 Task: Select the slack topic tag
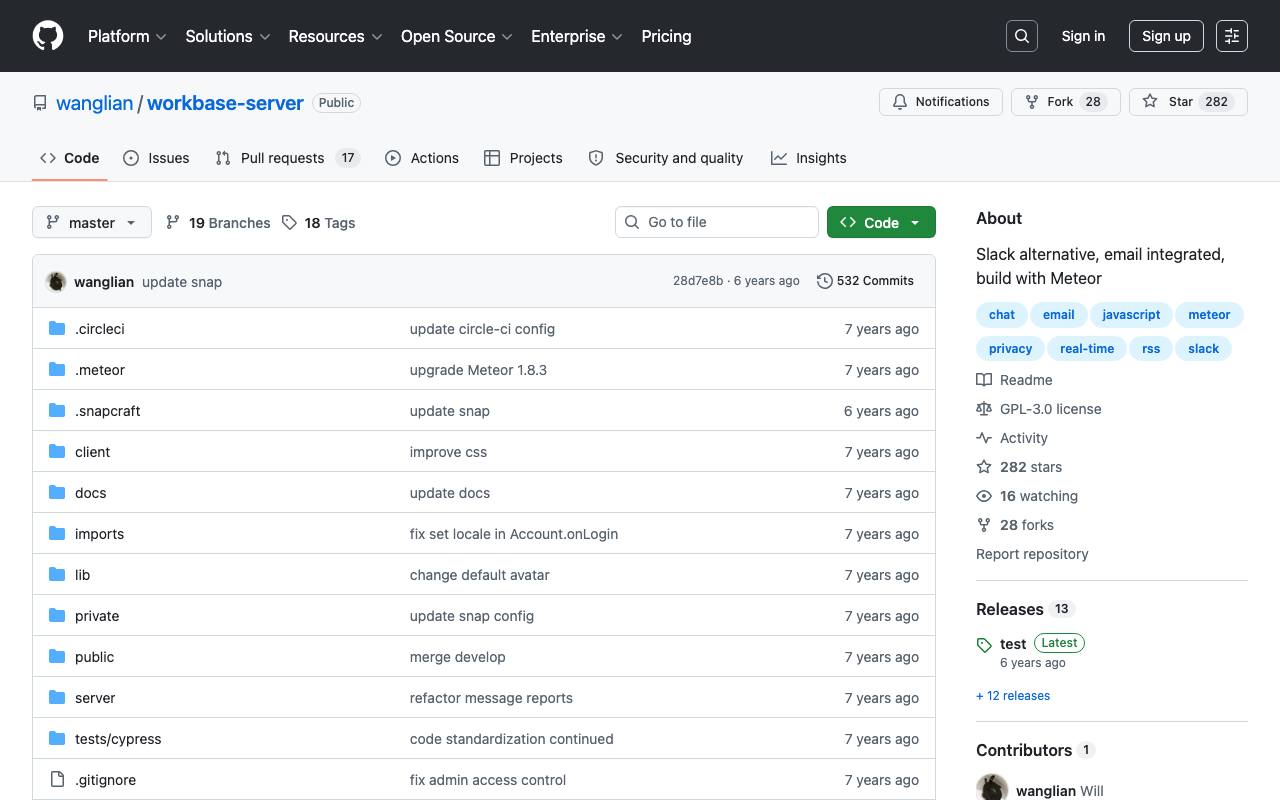point(1204,349)
